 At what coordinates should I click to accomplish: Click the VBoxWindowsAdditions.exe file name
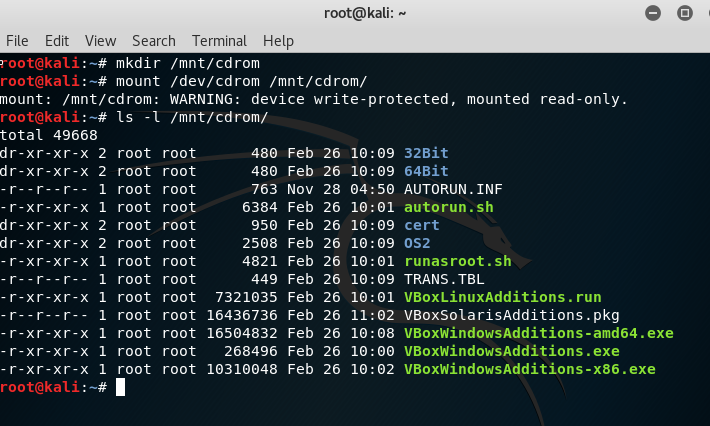(512, 351)
